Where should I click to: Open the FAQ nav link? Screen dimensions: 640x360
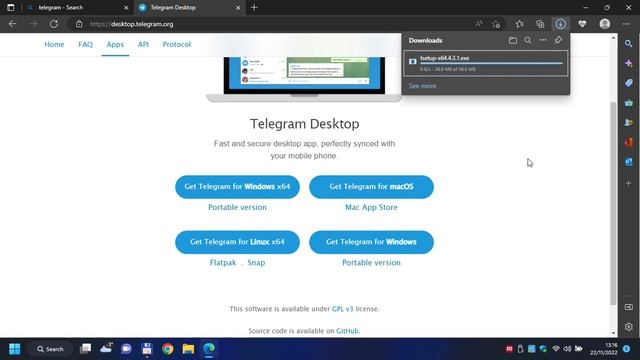85,44
